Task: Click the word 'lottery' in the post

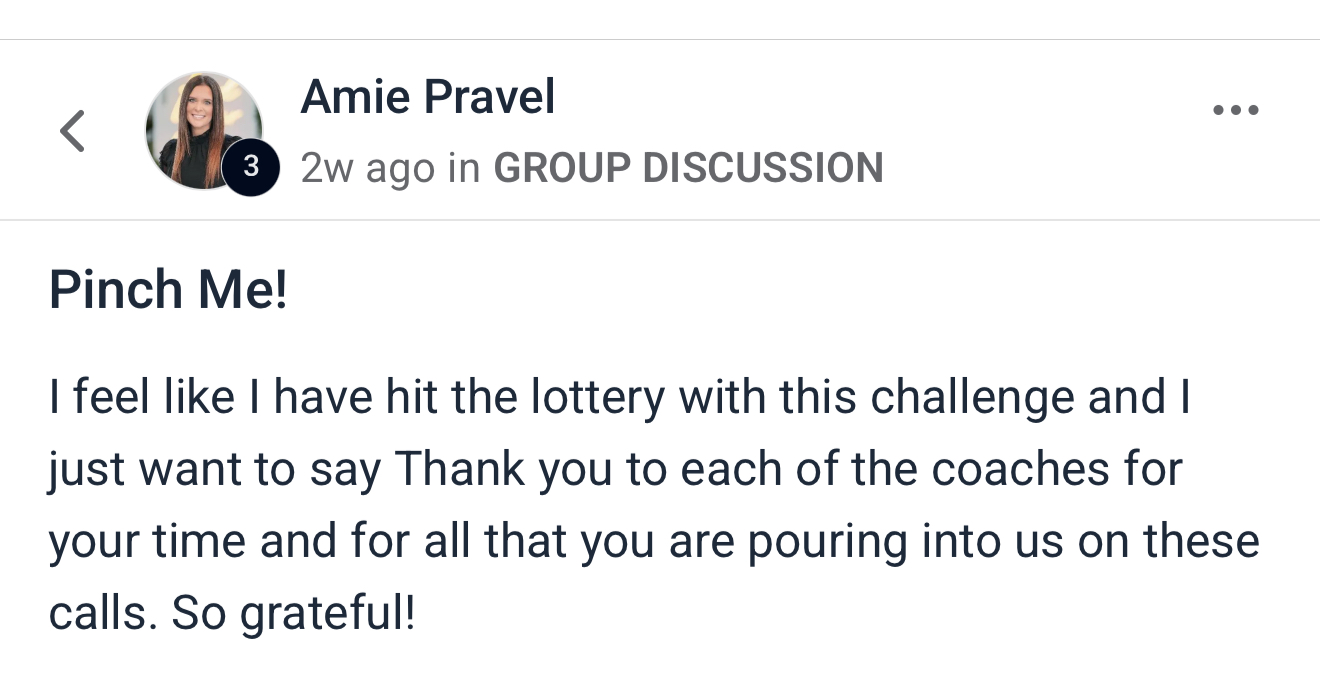Action: click(x=597, y=398)
